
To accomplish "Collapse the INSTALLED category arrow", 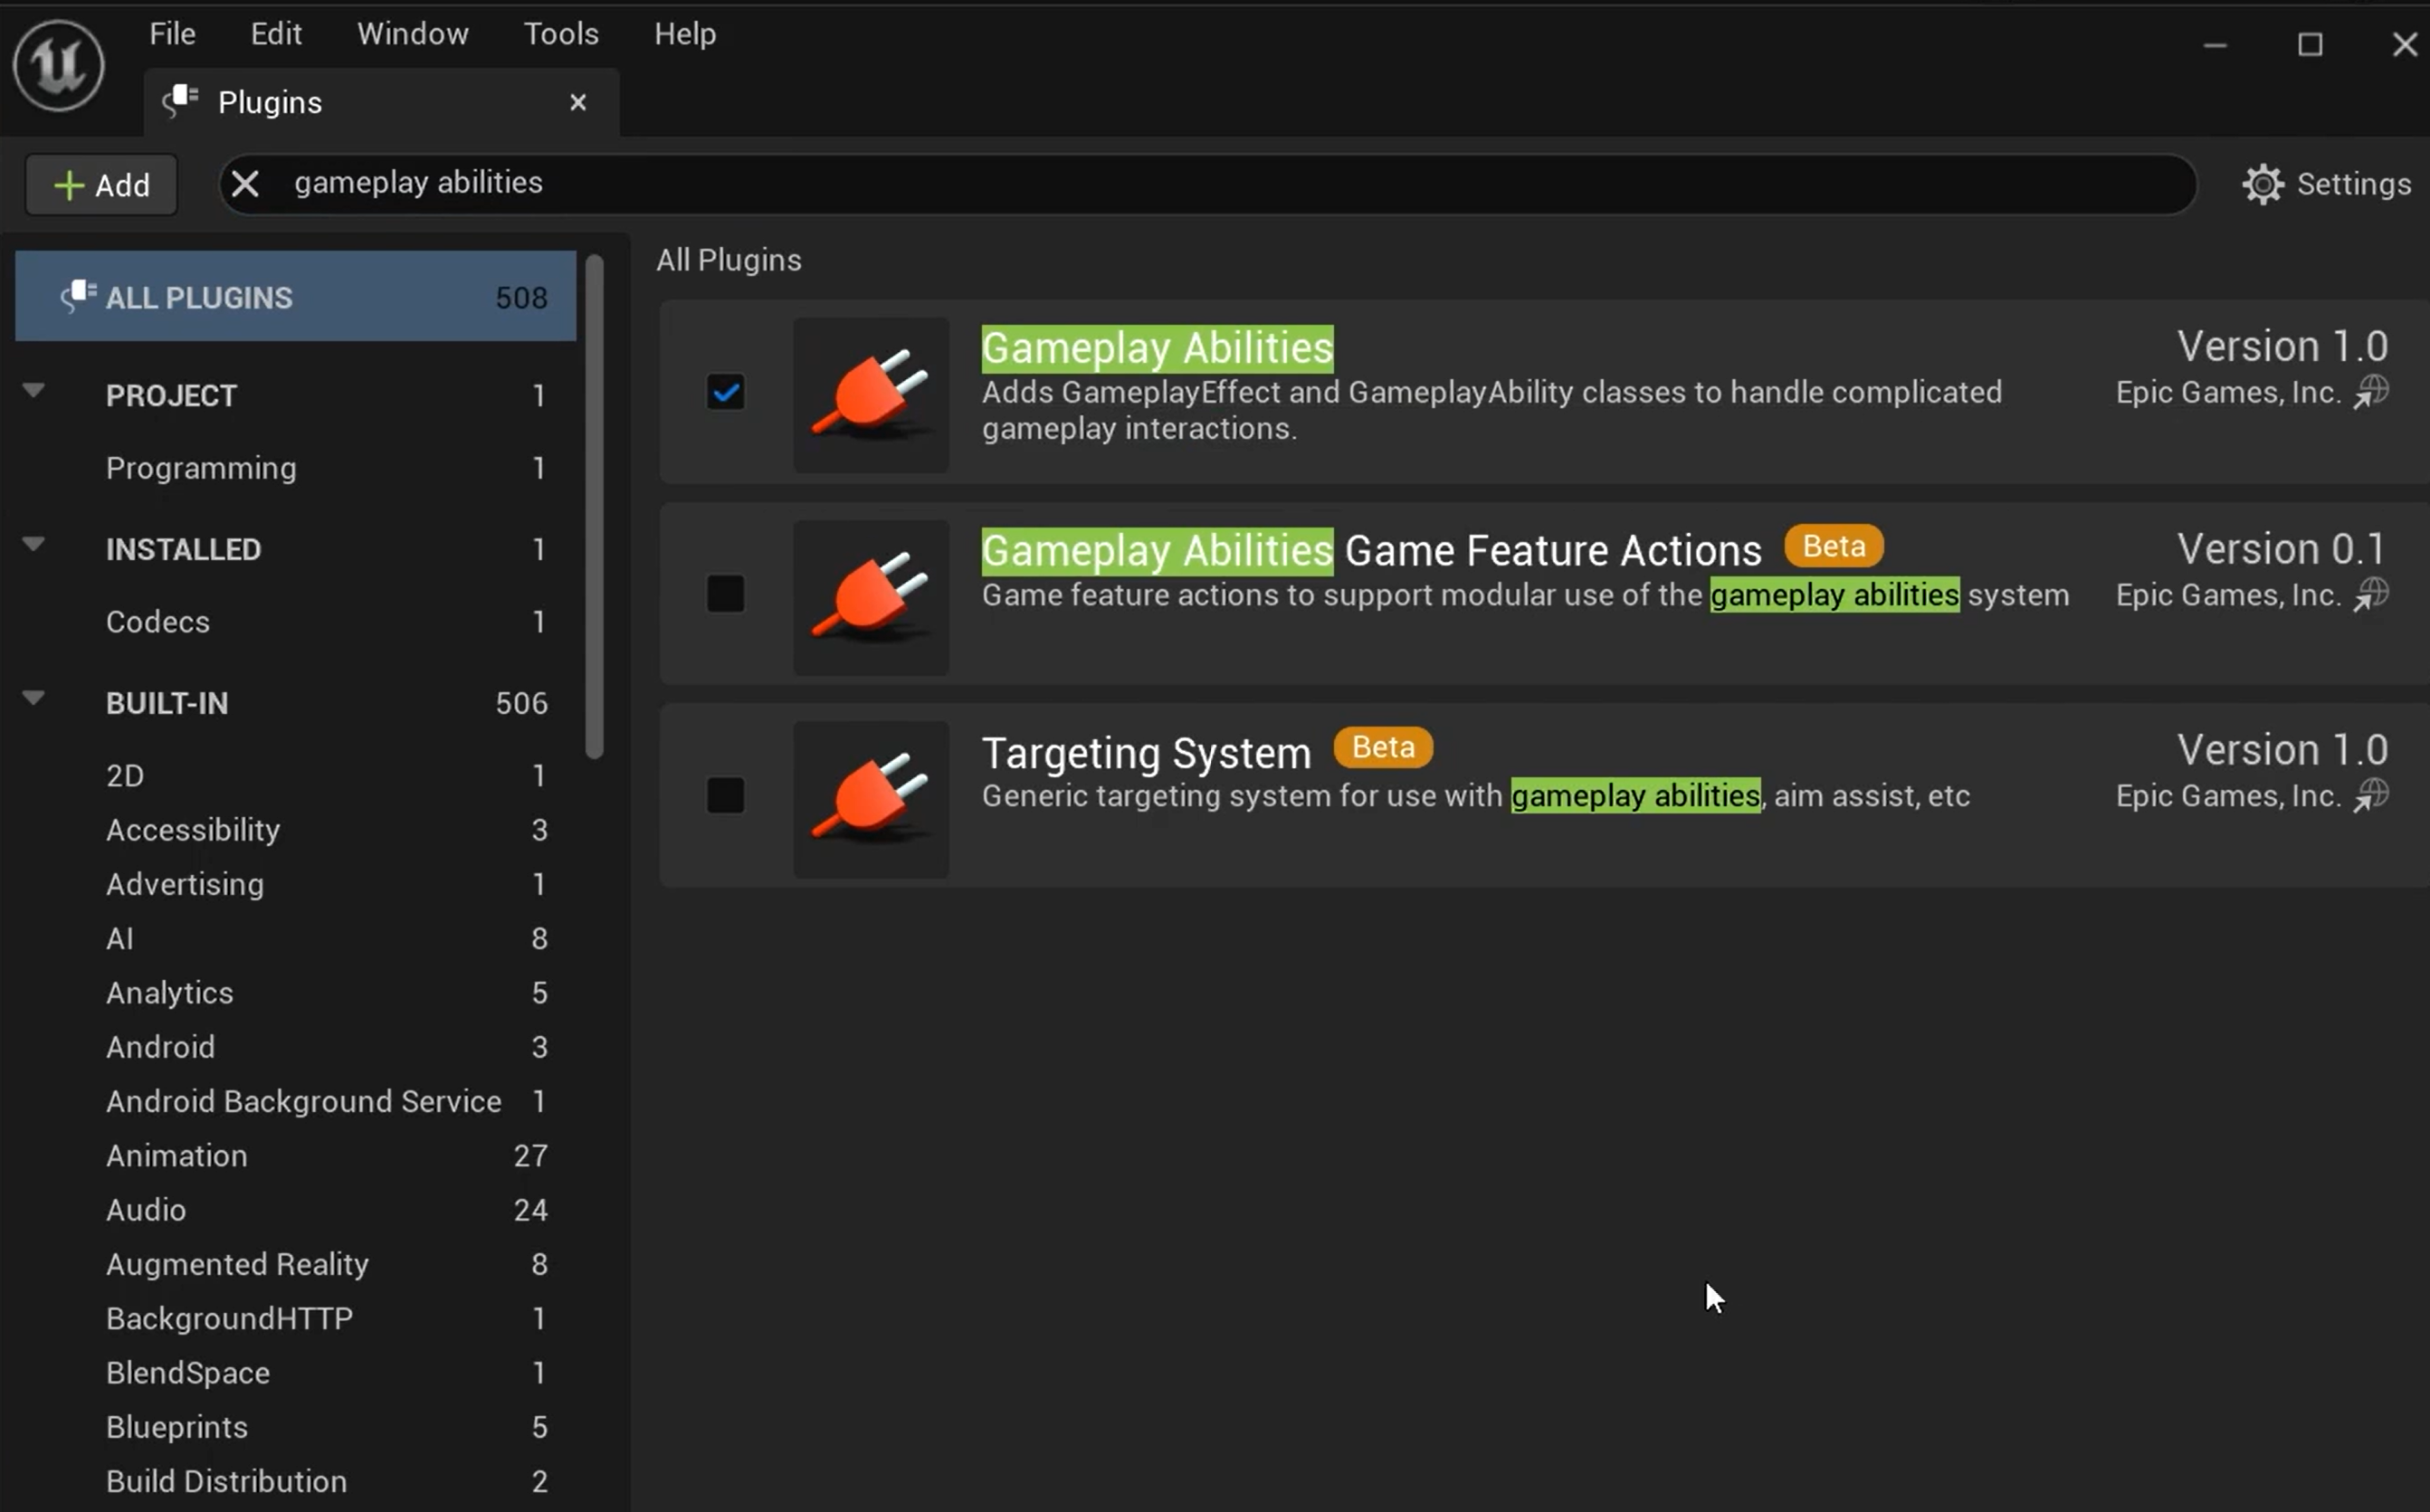I will [33, 545].
